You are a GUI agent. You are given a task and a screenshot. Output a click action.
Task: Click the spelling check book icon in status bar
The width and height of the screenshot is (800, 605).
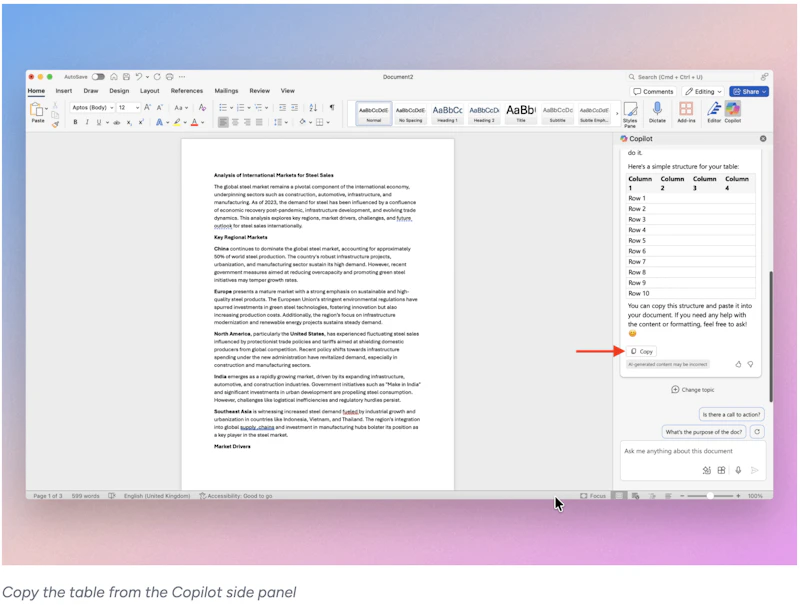click(x=112, y=495)
